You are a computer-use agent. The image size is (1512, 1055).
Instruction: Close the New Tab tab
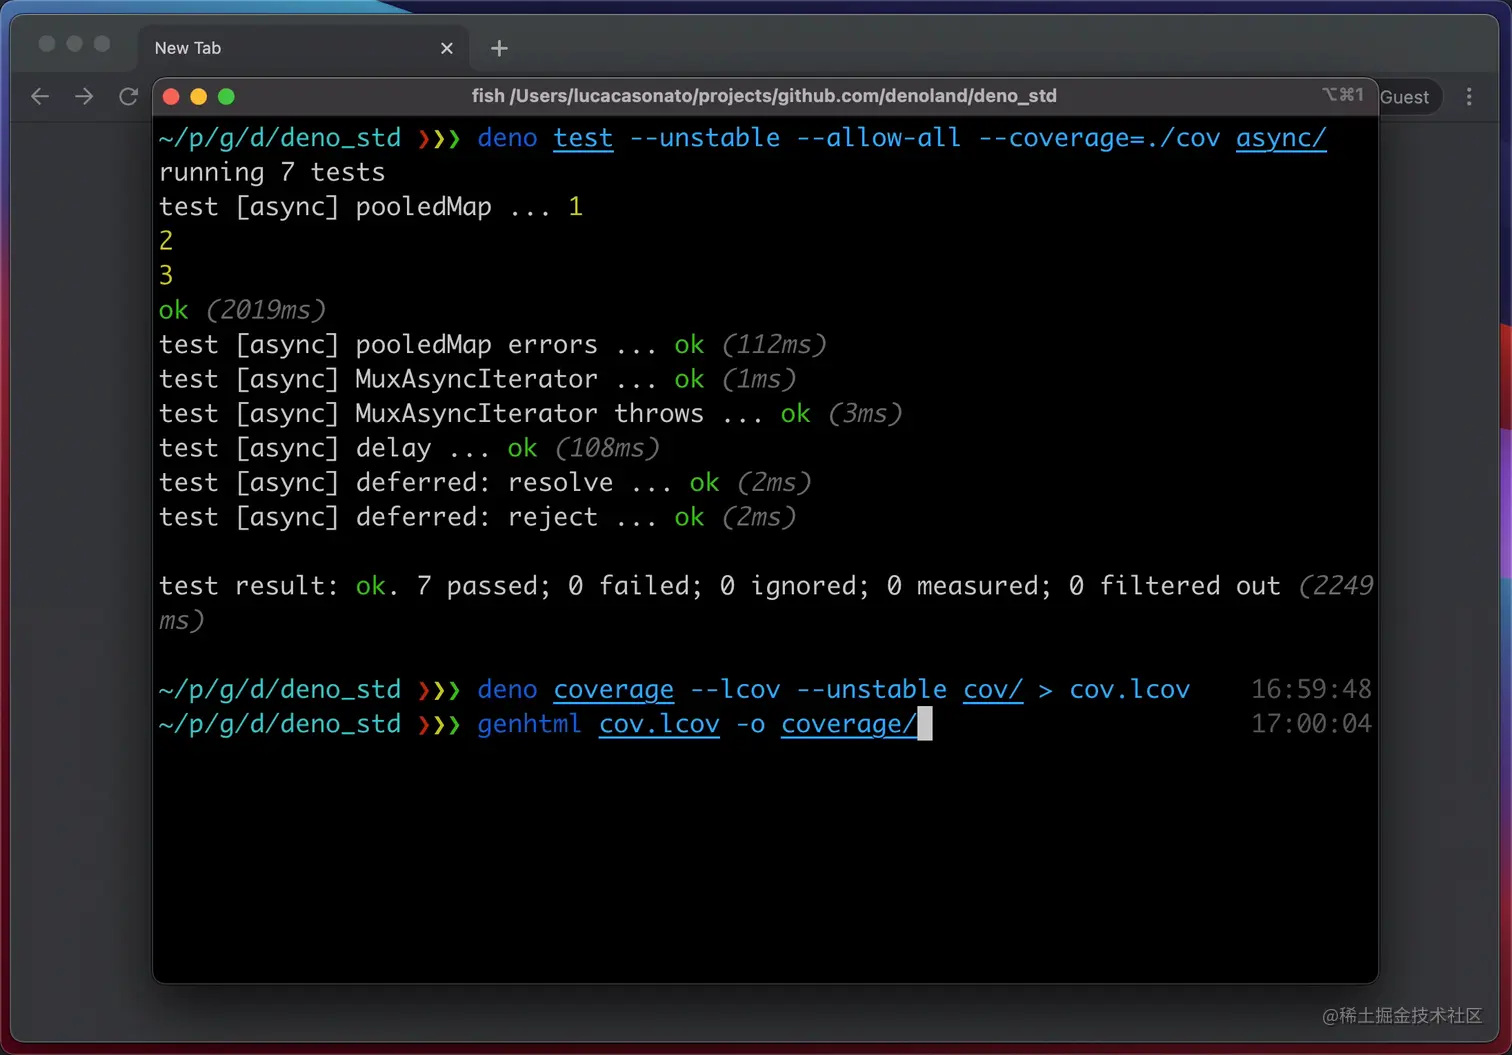pos(447,48)
